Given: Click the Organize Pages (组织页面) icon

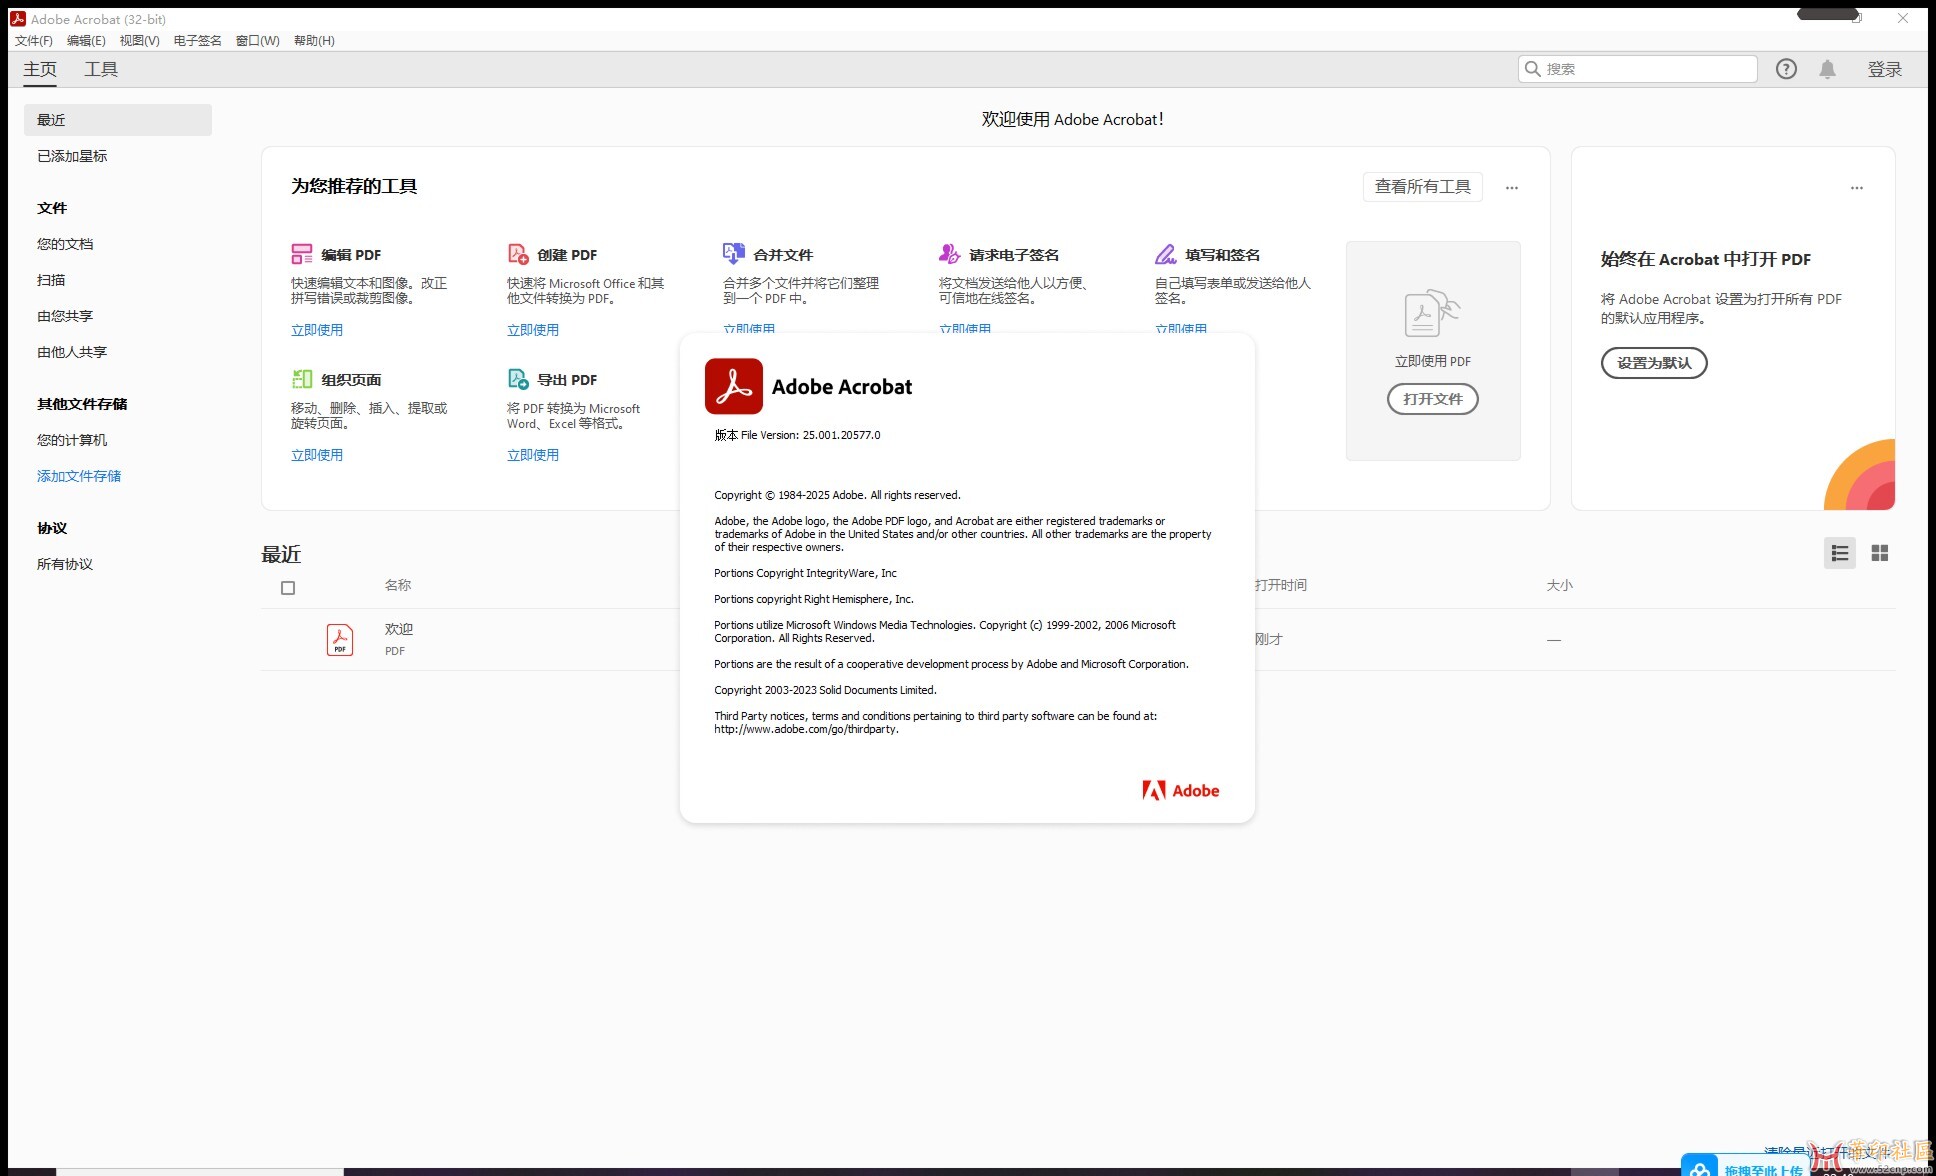Looking at the screenshot, I should [x=302, y=379].
